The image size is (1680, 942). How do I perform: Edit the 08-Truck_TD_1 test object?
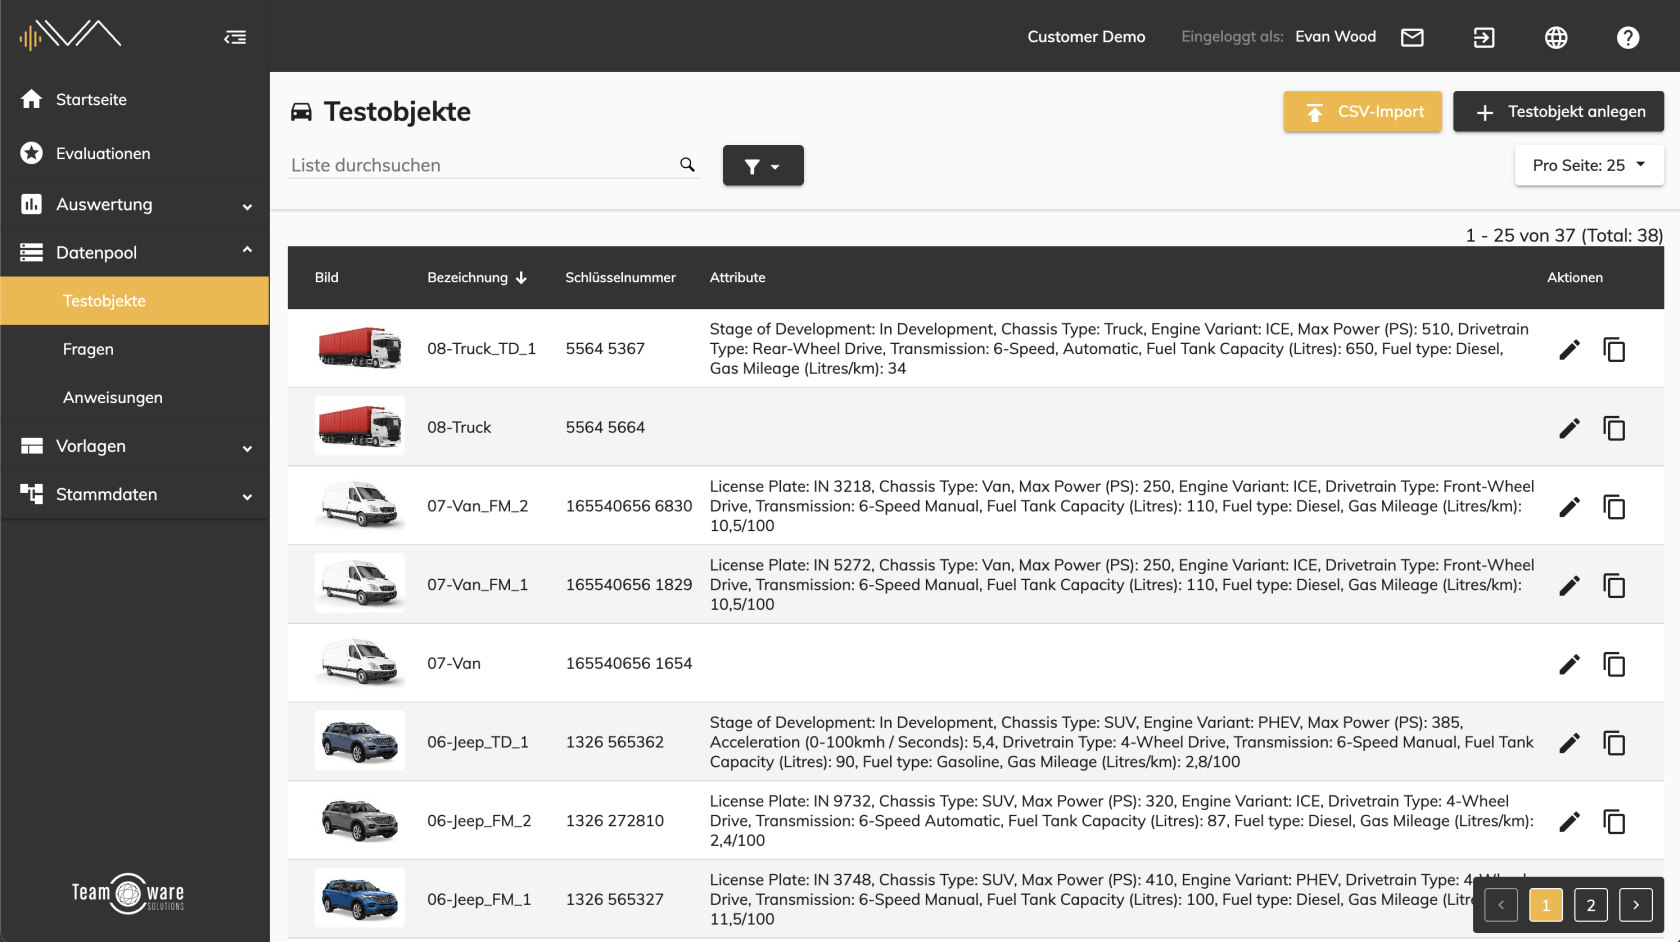tap(1570, 349)
